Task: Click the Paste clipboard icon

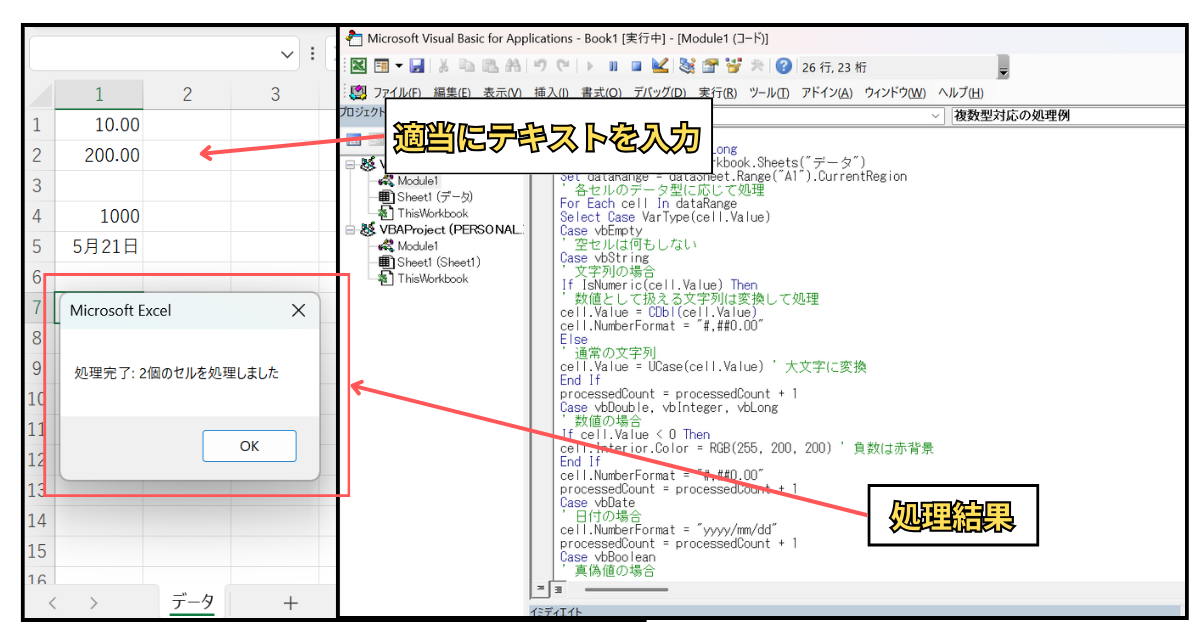Action: (x=489, y=66)
